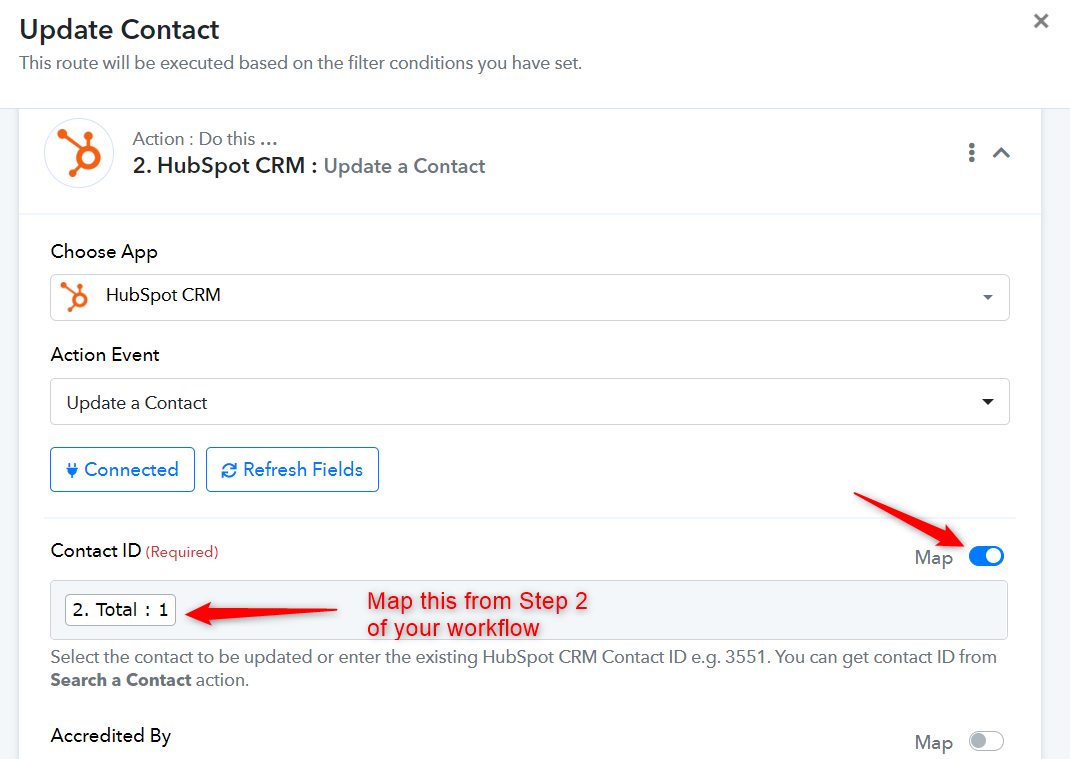Open the three-dot action options menu
This screenshot has width=1070, height=759.
point(972,152)
